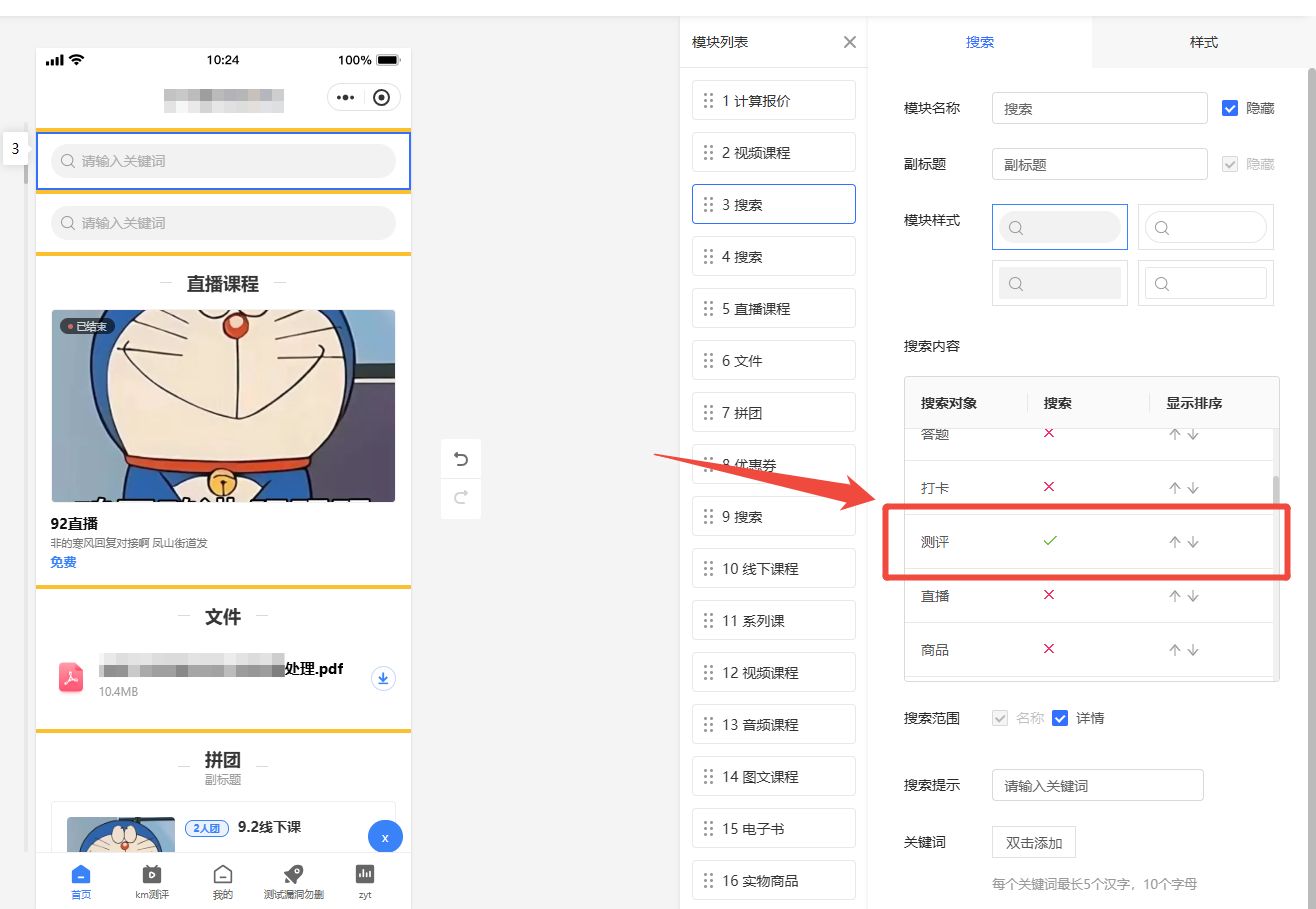Click the second search bar in phone preview

click(x=223, y=223)
